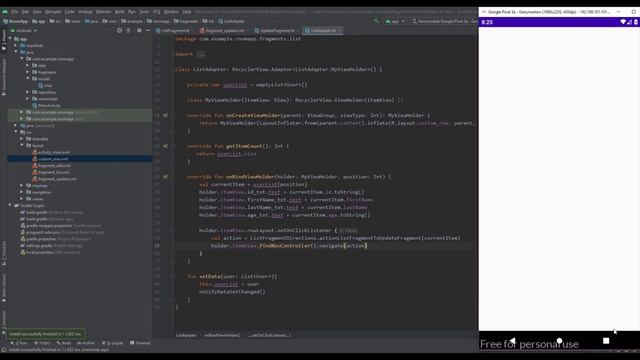Collapse the layout folder
This screenshot has width=640, height=360.
[x=22, y=145]
